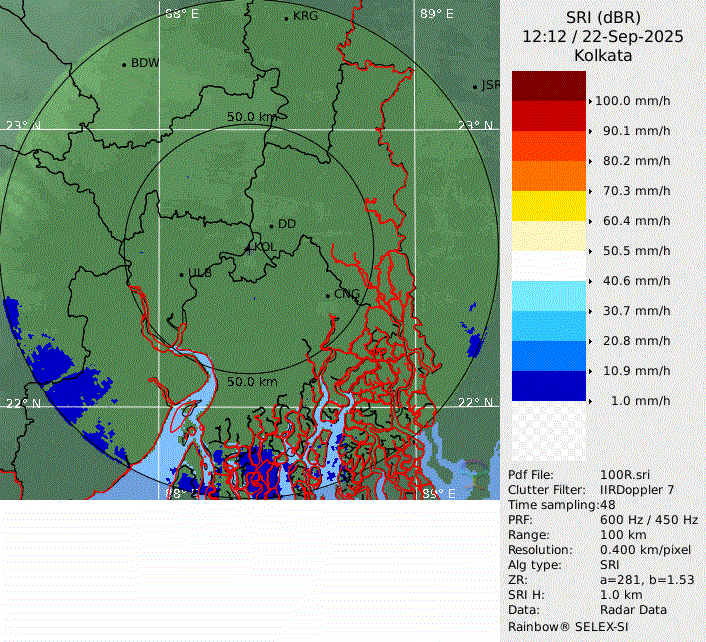The image size is (706, 642).
Task: Click the KRG station marker
Action: [286, 18]
